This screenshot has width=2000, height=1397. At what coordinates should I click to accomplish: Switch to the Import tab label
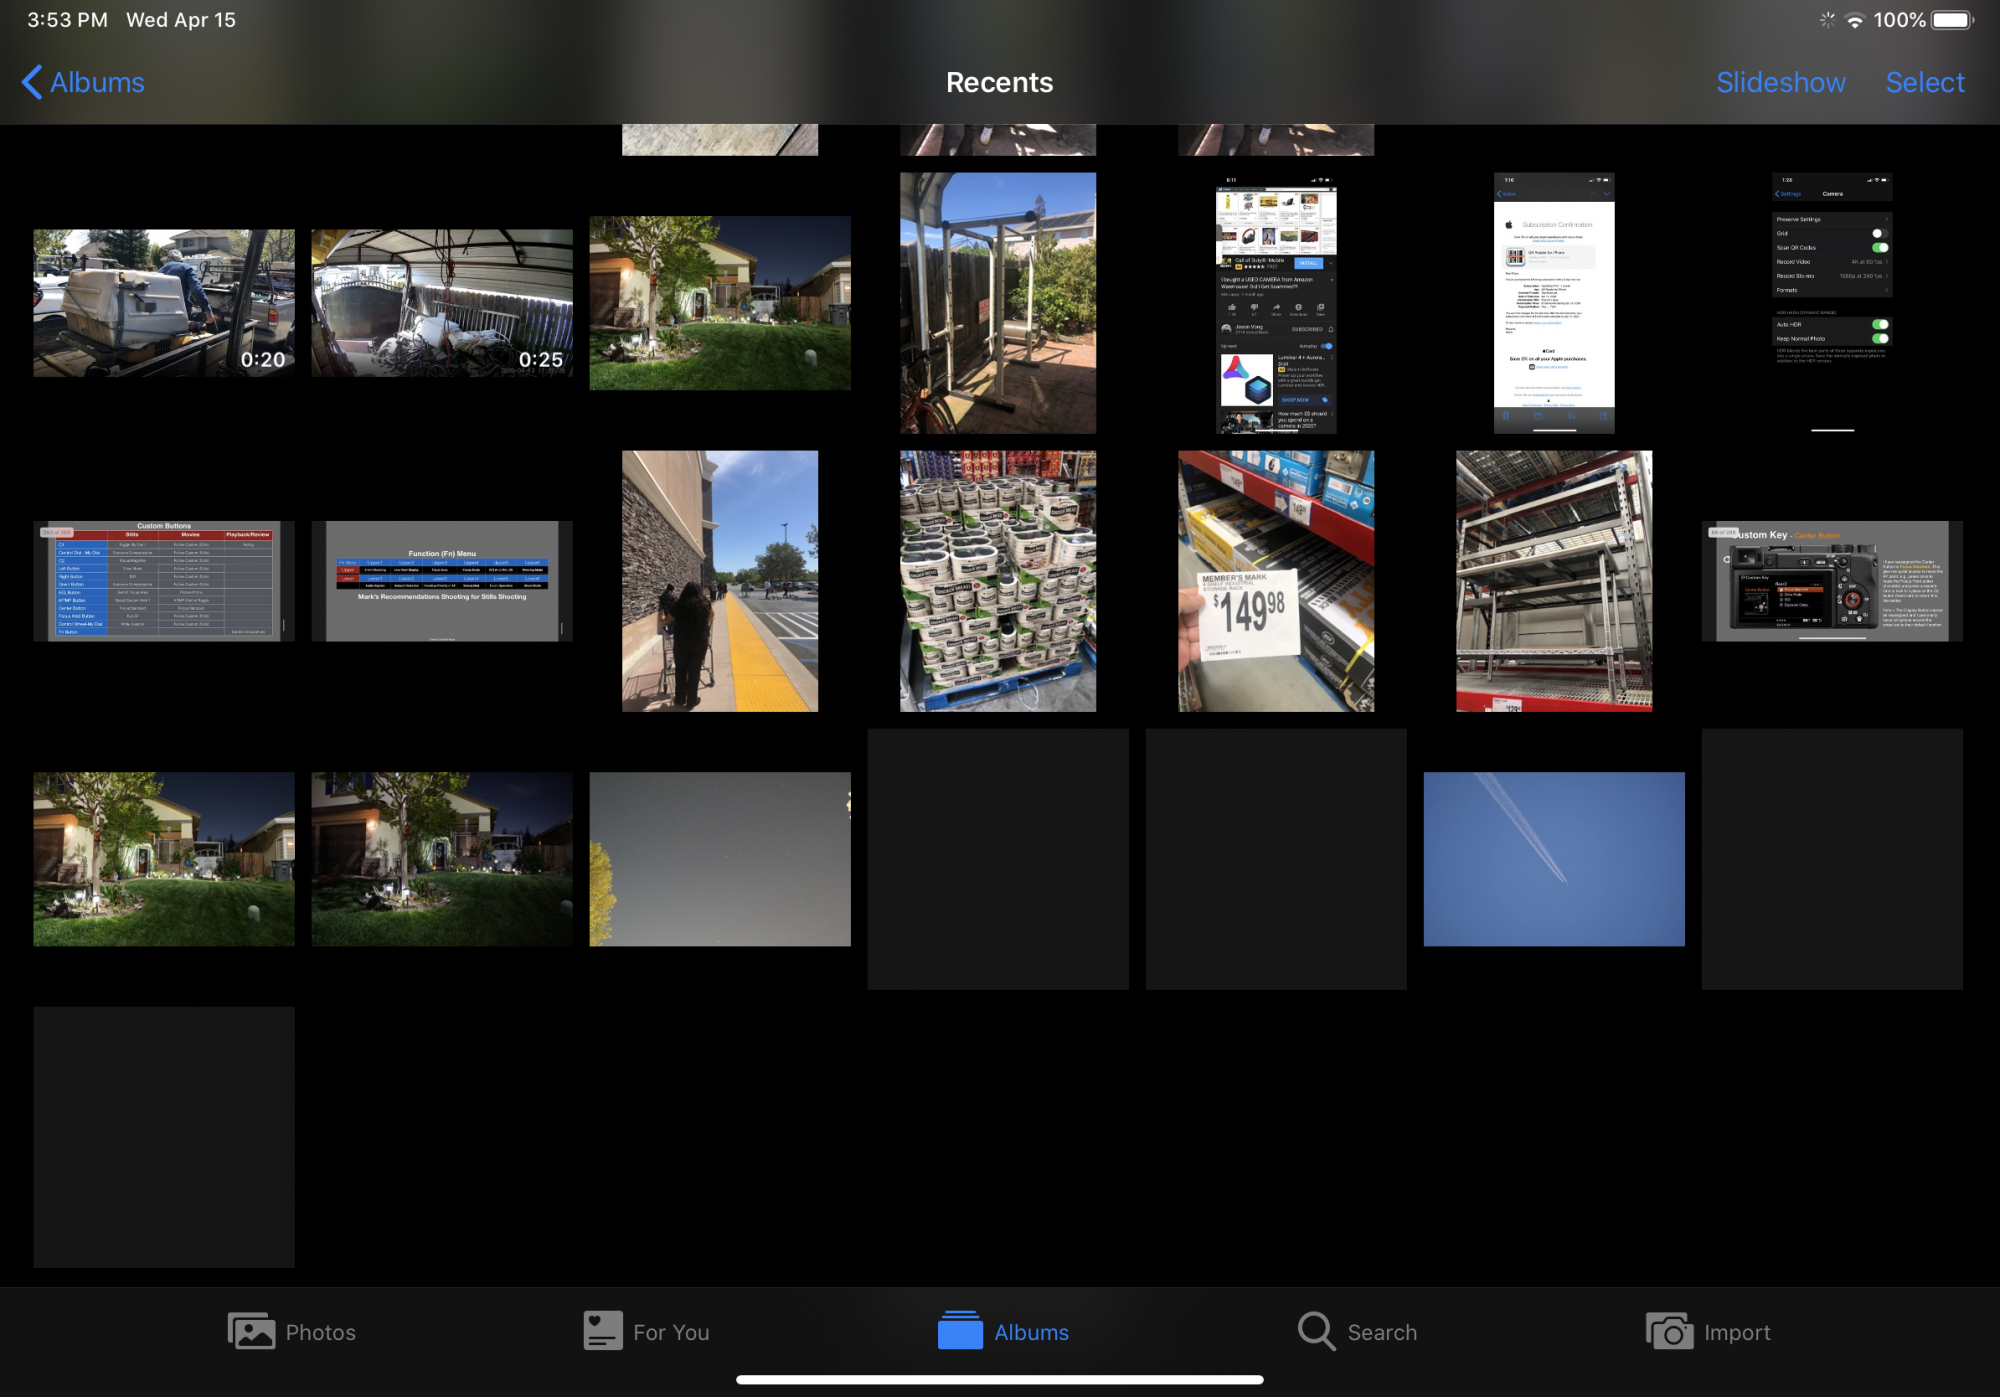(1737, 1332)
